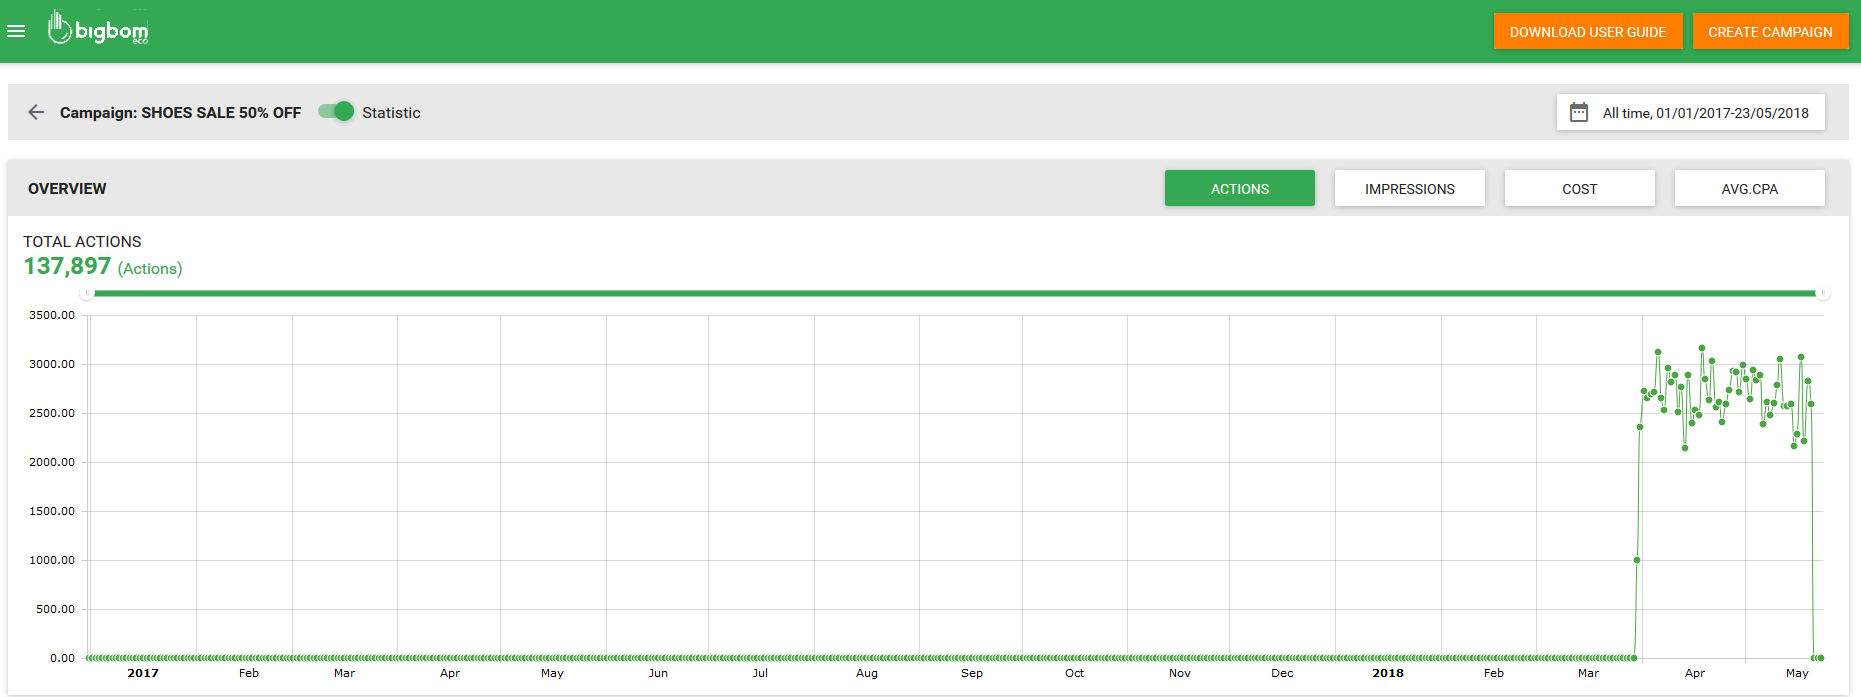Switch to the IMPRESSIONS tab
Screen dimensions: 1861x697
tap(1409, 188)
